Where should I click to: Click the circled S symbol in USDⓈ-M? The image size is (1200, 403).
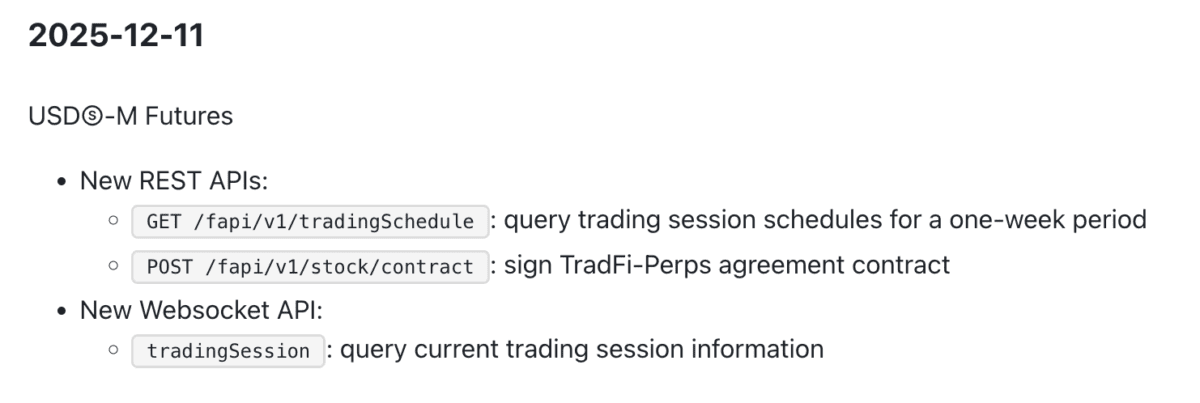pyautogui.click(x=74, y=117)
